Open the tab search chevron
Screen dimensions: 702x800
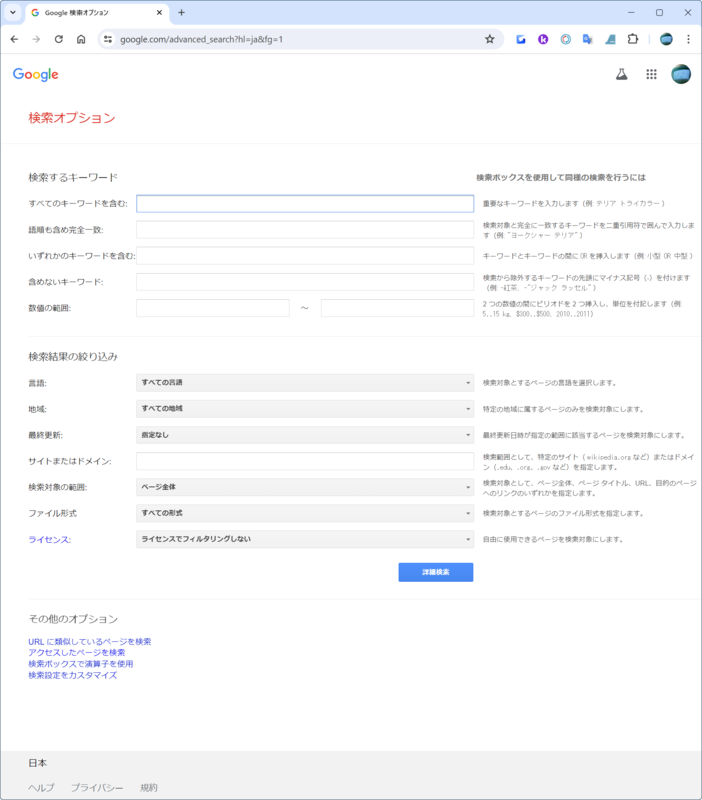click(13, 12)
